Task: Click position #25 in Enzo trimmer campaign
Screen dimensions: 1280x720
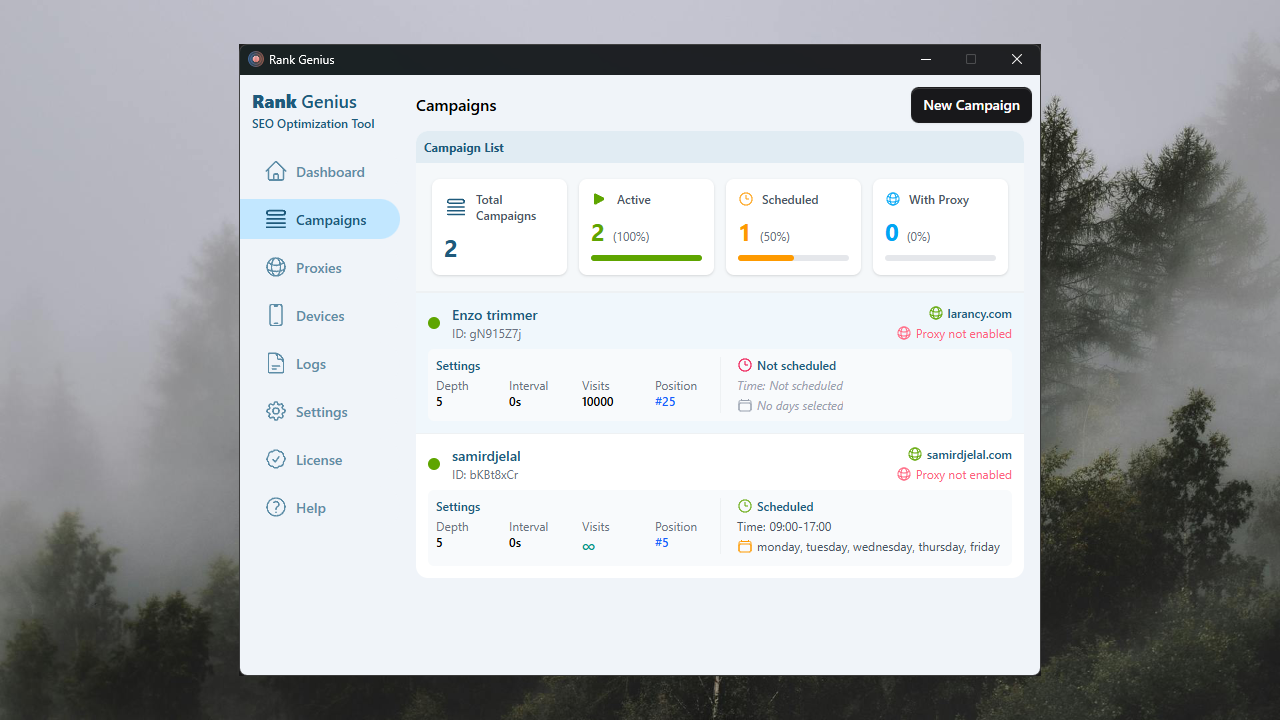Action: (x=665, y=402)
